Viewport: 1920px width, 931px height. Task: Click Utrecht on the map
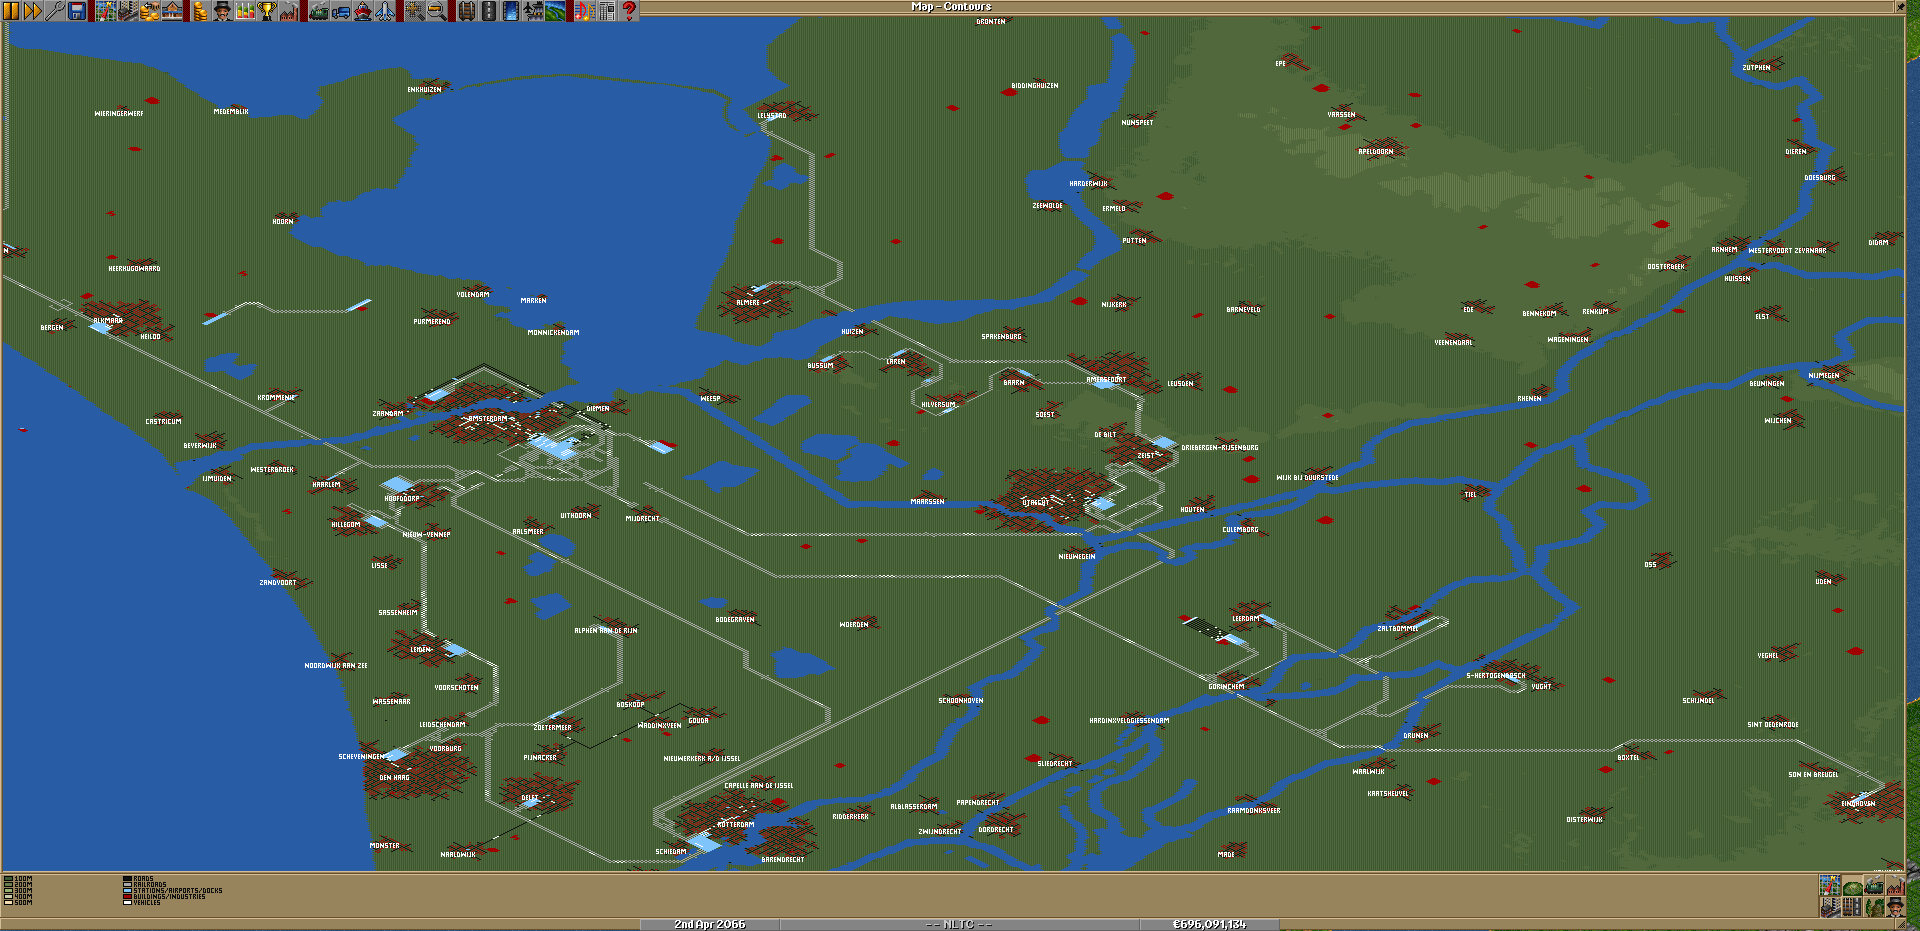tap(1035, 503)
